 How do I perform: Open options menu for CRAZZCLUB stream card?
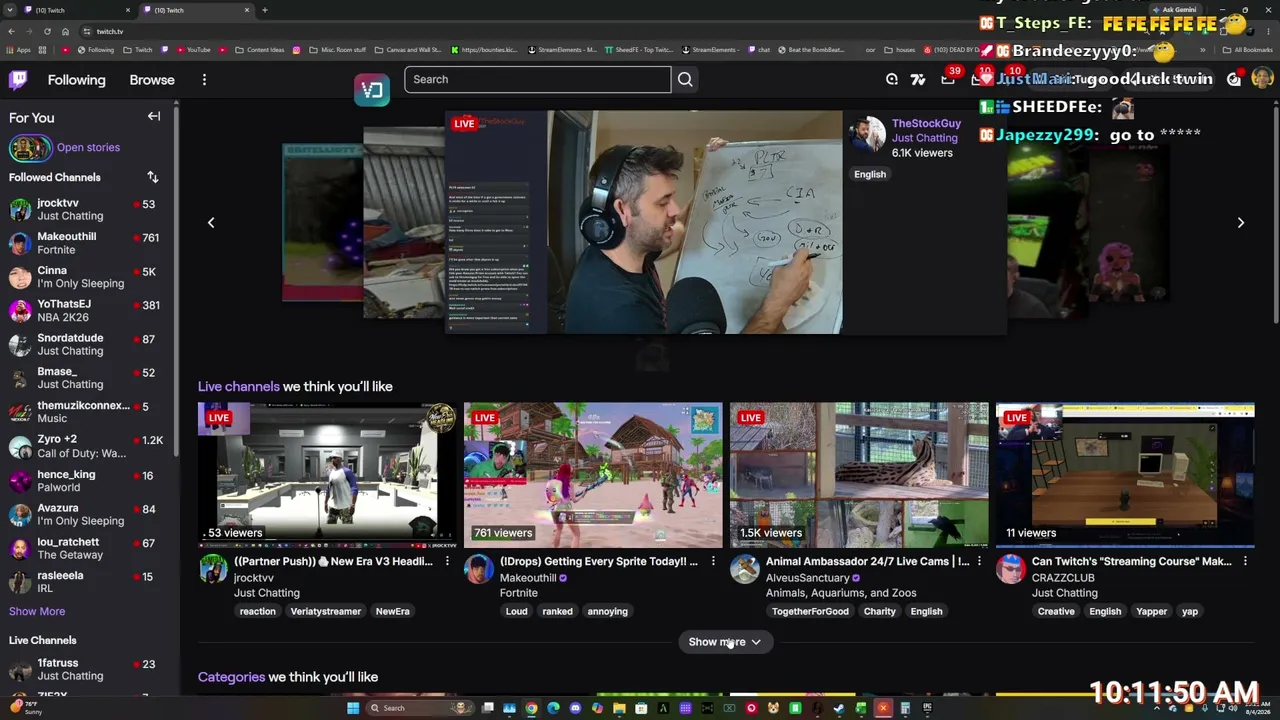pos(1245,562)
